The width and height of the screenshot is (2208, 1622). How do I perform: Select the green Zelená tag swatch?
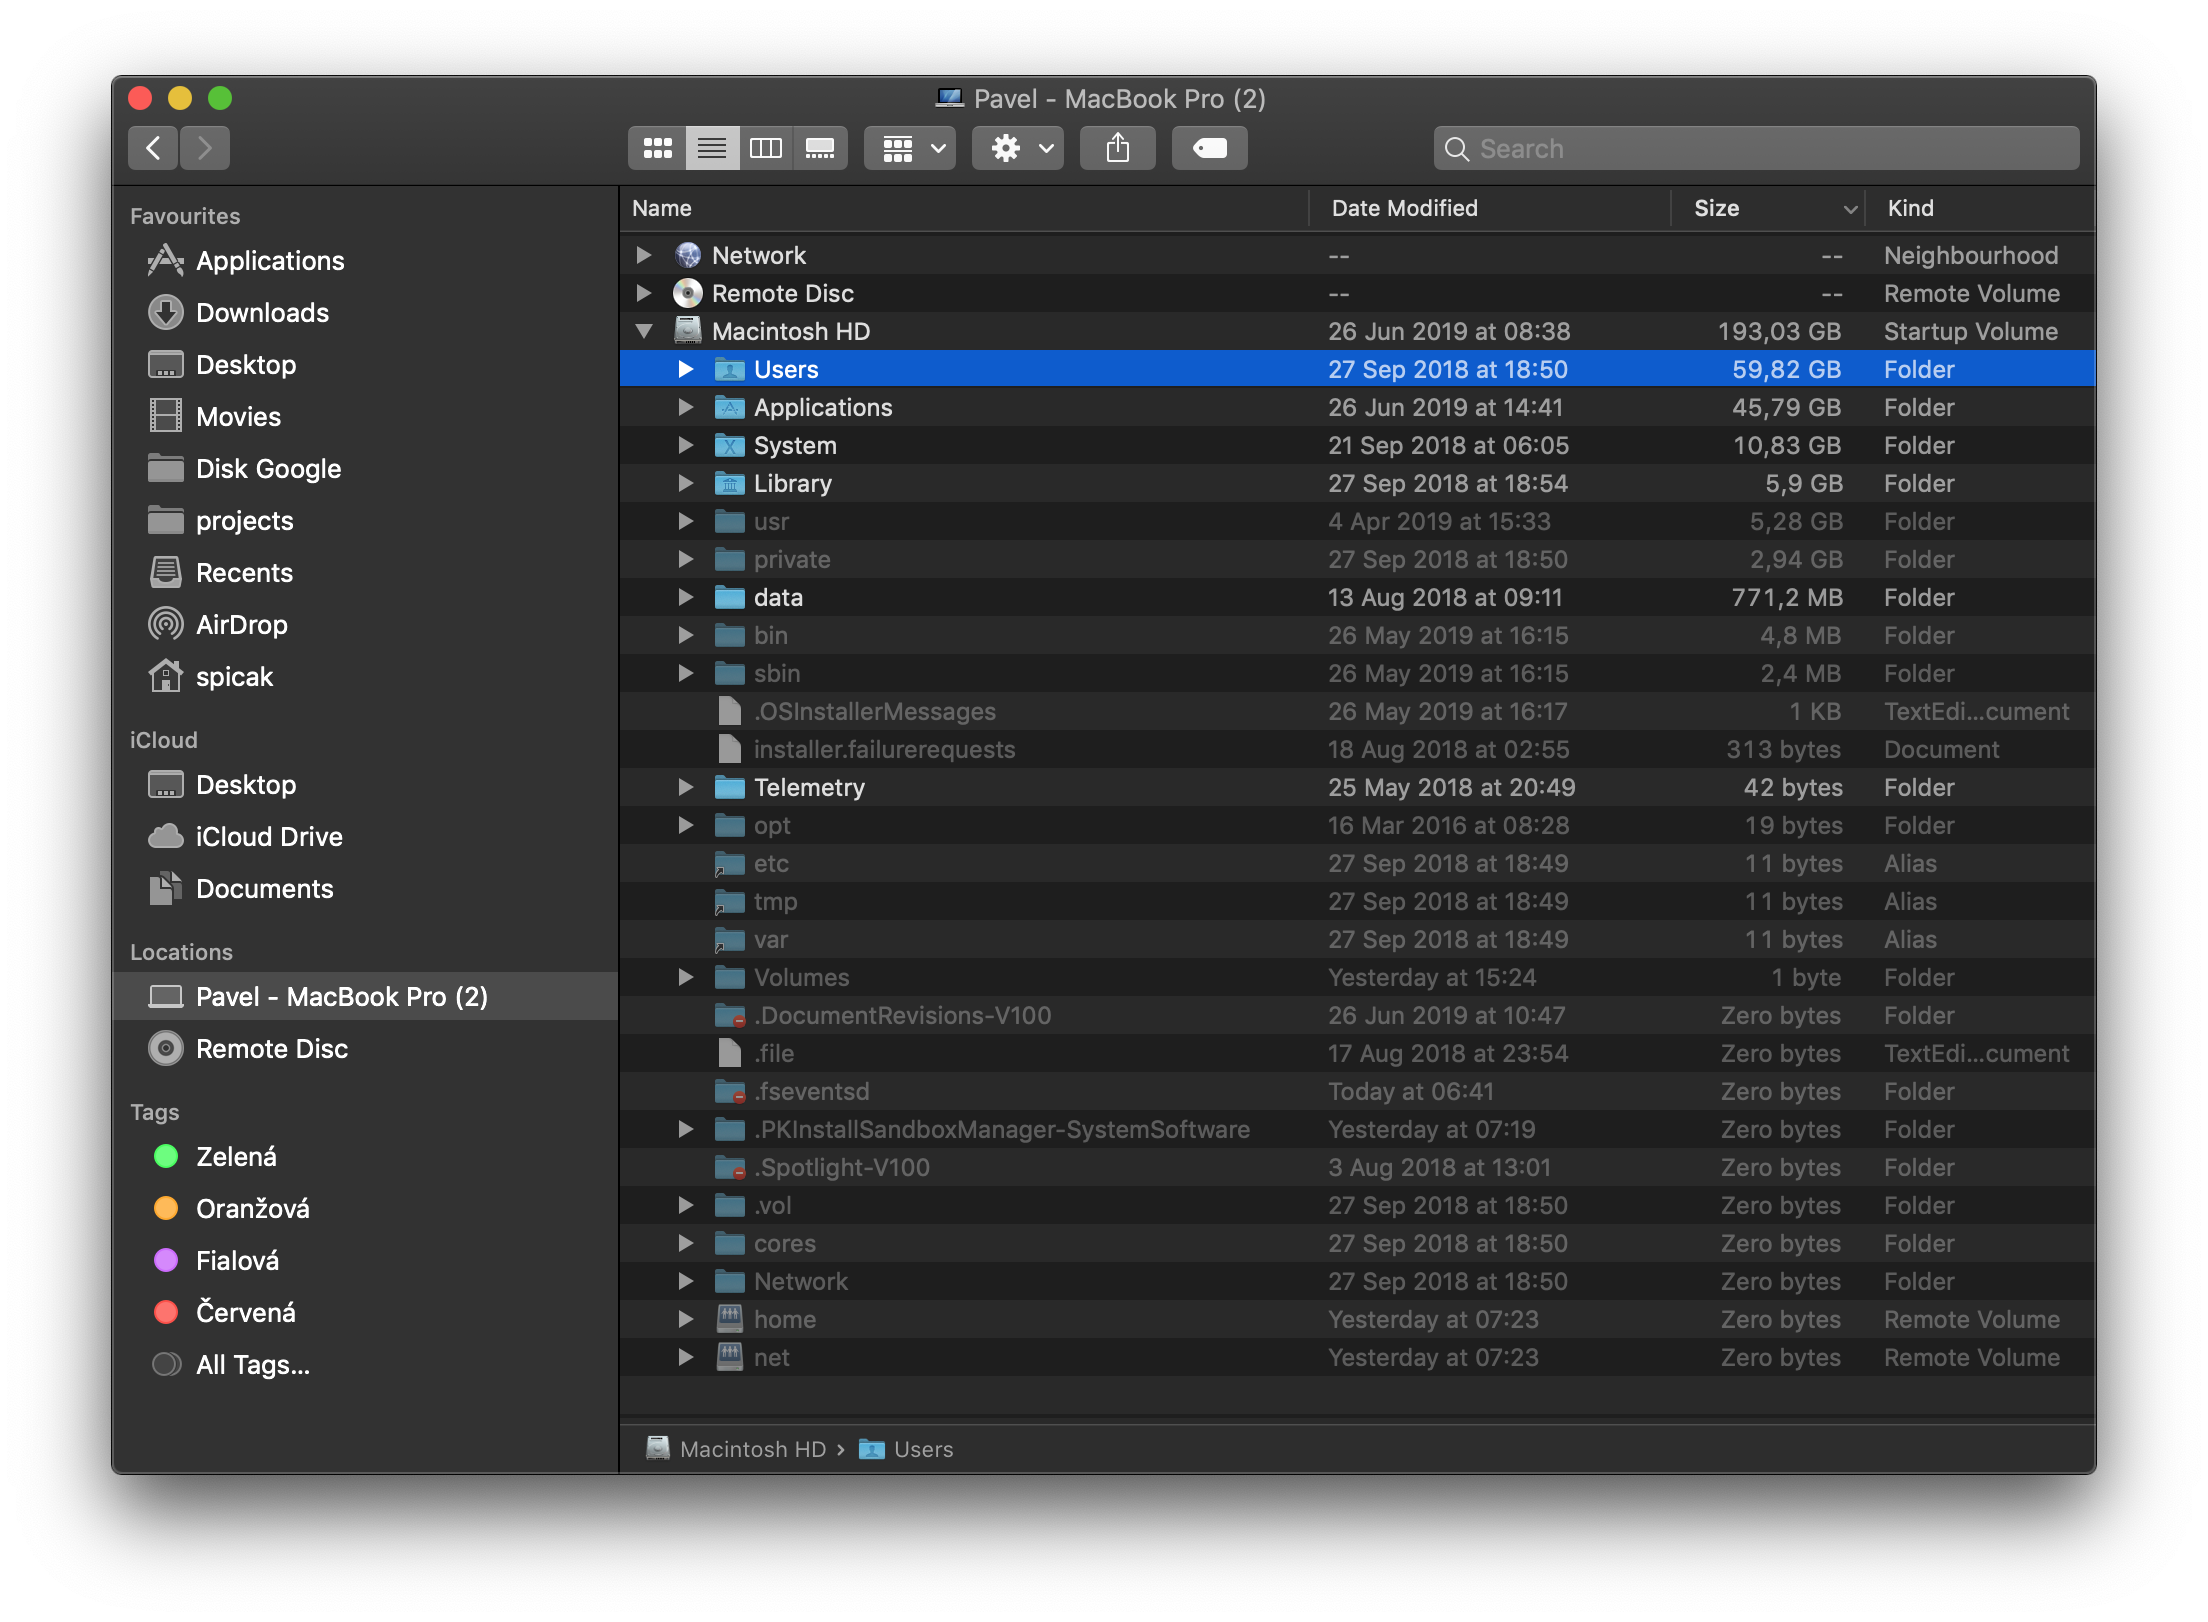point(166,1157)
